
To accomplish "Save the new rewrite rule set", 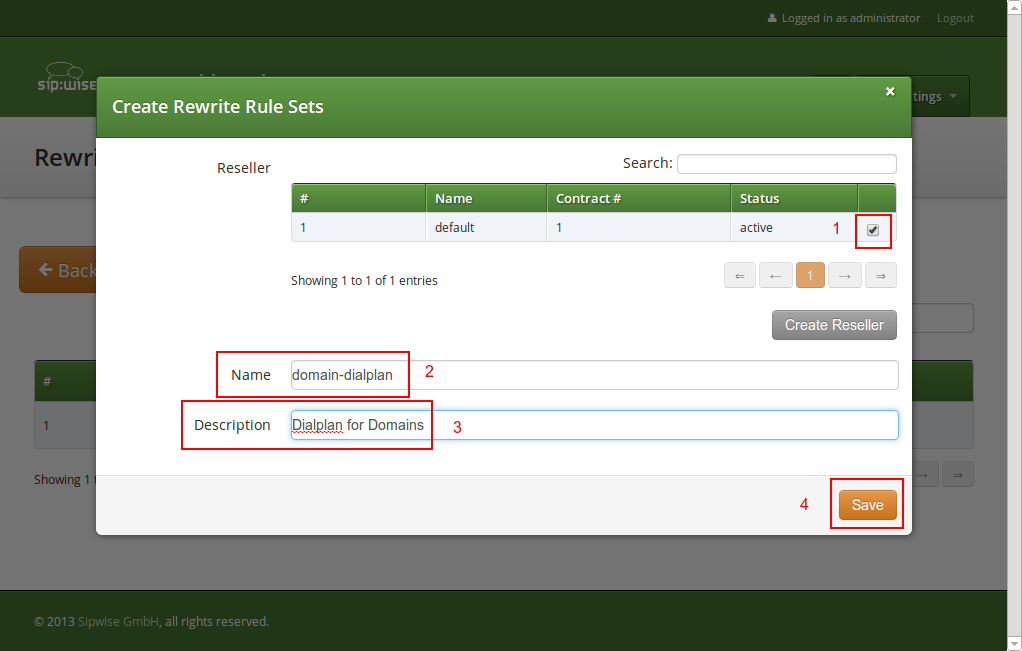I will 866,504.
